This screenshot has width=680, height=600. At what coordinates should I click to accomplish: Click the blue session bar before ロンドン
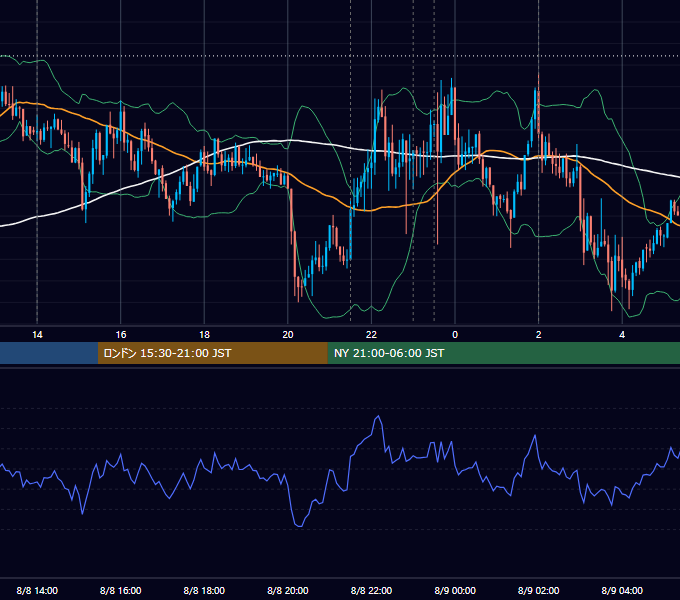(x=49, y=353)
